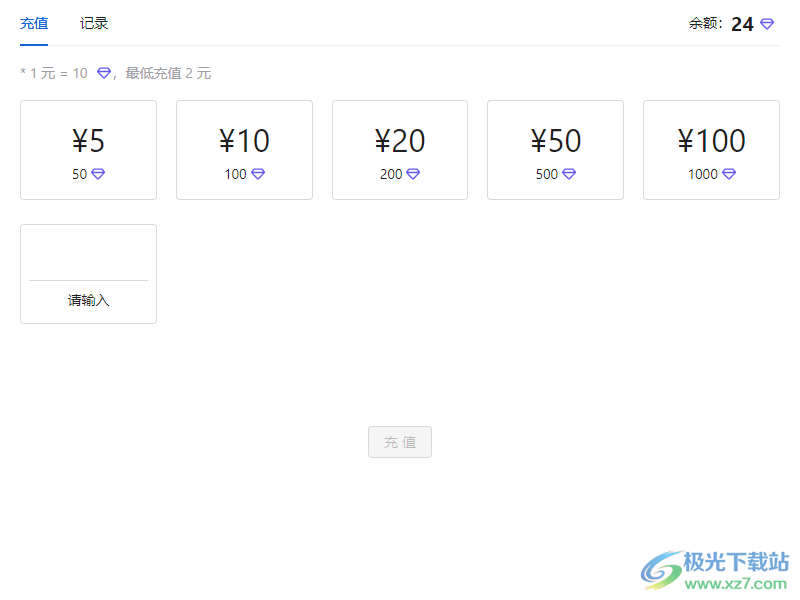Click the balance value 24
Screen dimensions: 800x600
click(x=742, y=24)
